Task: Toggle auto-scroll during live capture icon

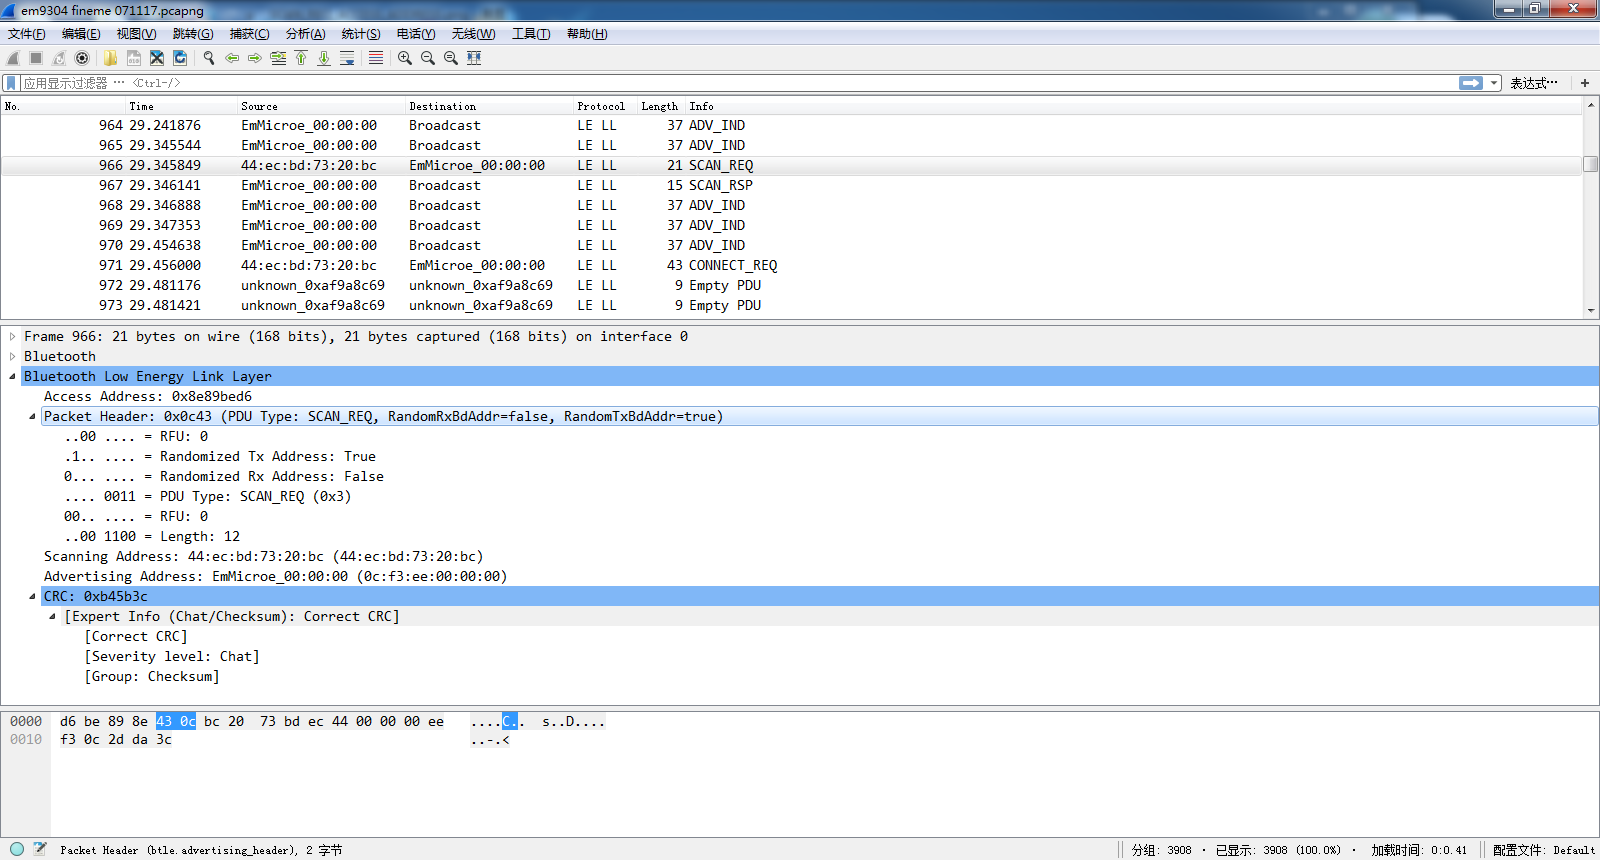Action: [347, 58]
